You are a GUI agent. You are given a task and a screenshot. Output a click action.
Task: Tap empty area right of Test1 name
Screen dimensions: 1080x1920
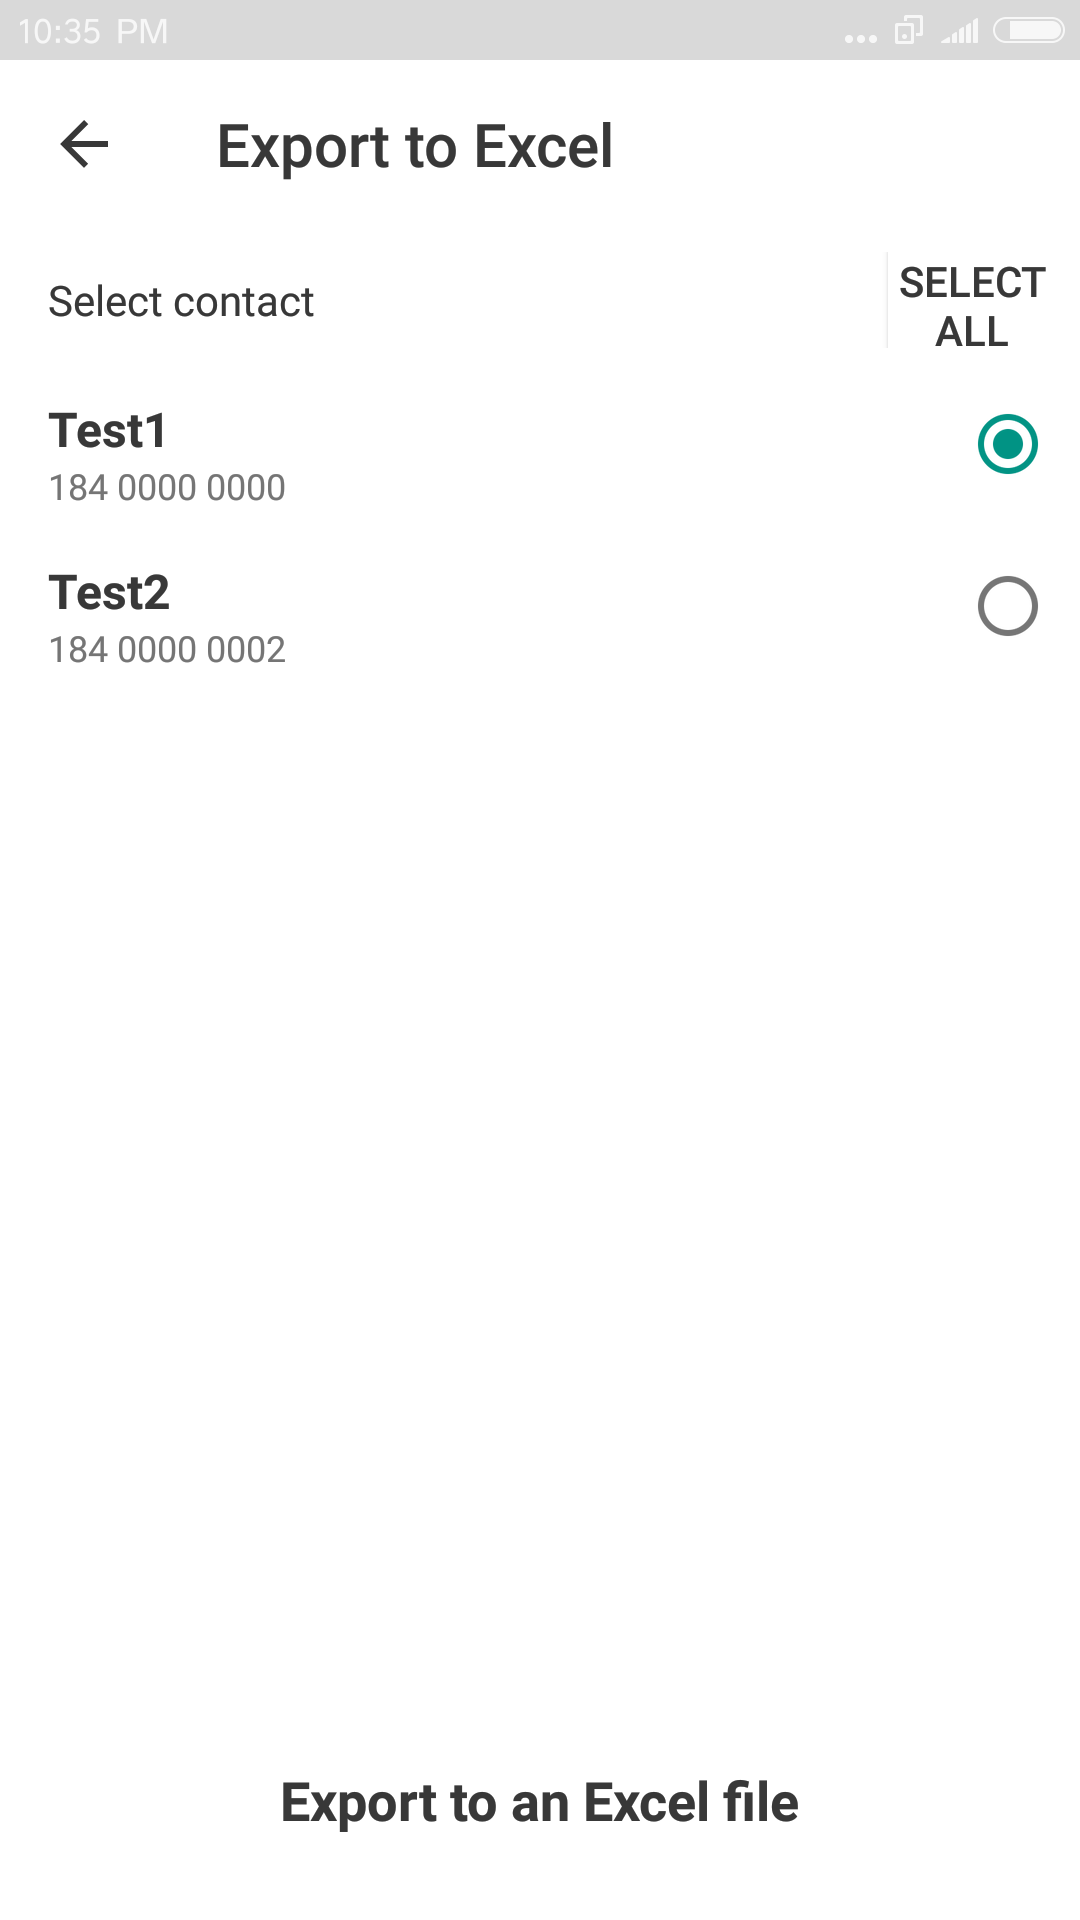(x=570, y=431)
